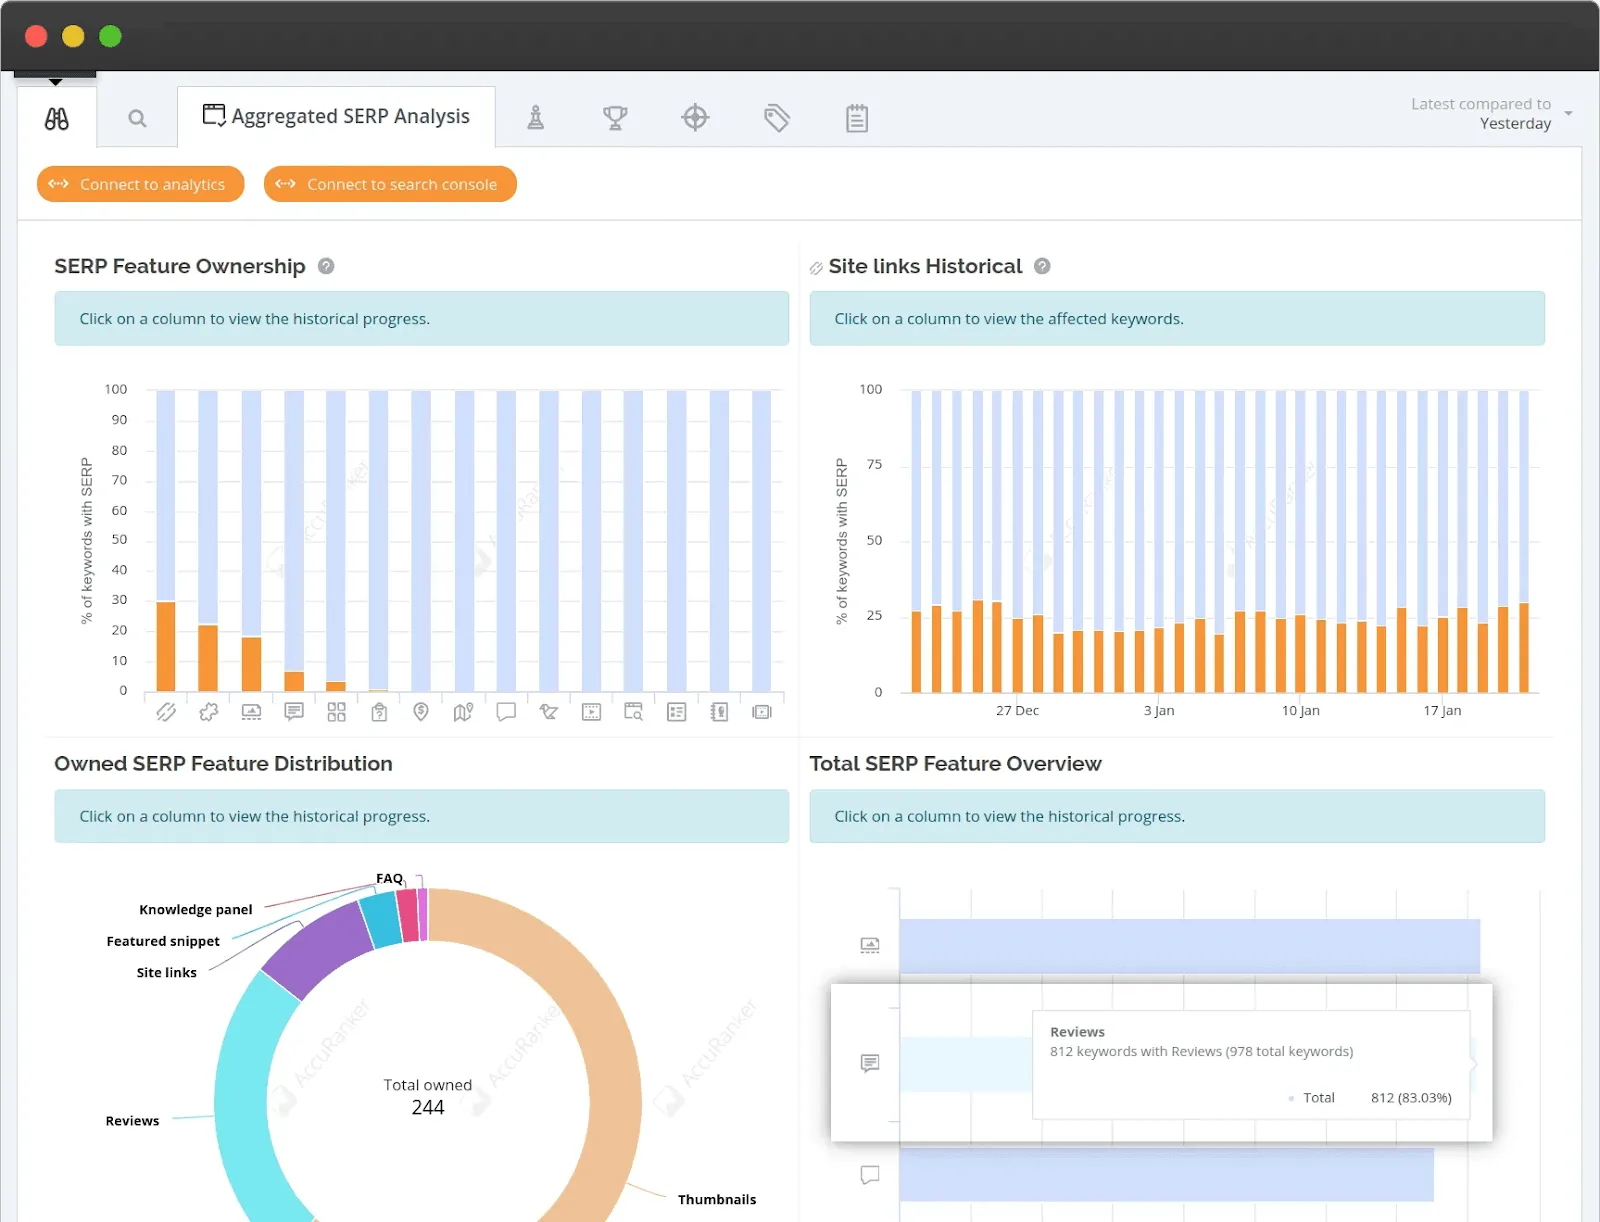Click the FAQ clipboard icon under the ownership chart
This screenshot has width=1600, height=1222.
point(379,712)
